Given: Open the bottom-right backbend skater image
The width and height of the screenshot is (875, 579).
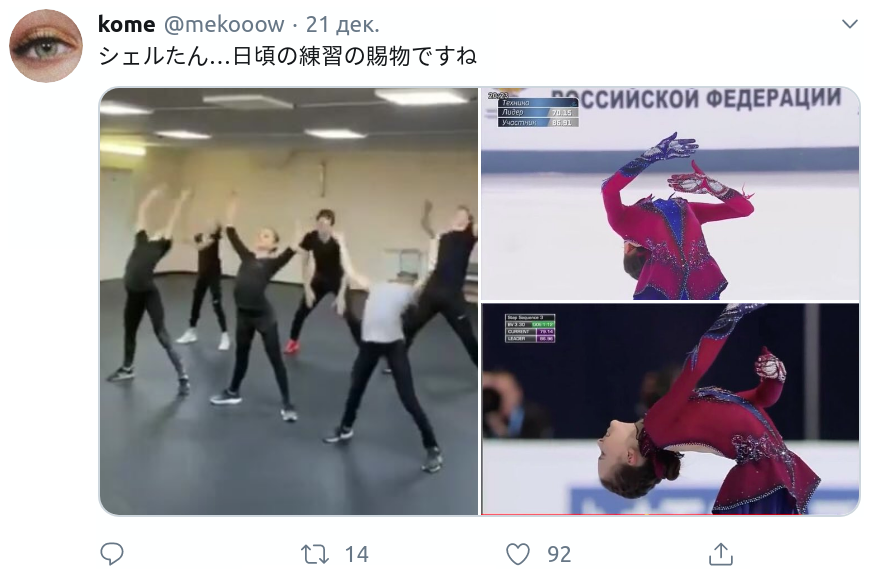Looking at the screenshot, I should (x=670, y=409).
